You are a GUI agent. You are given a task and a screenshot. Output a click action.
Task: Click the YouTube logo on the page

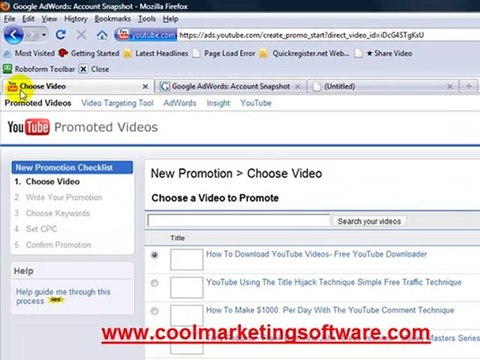(29, 127)
